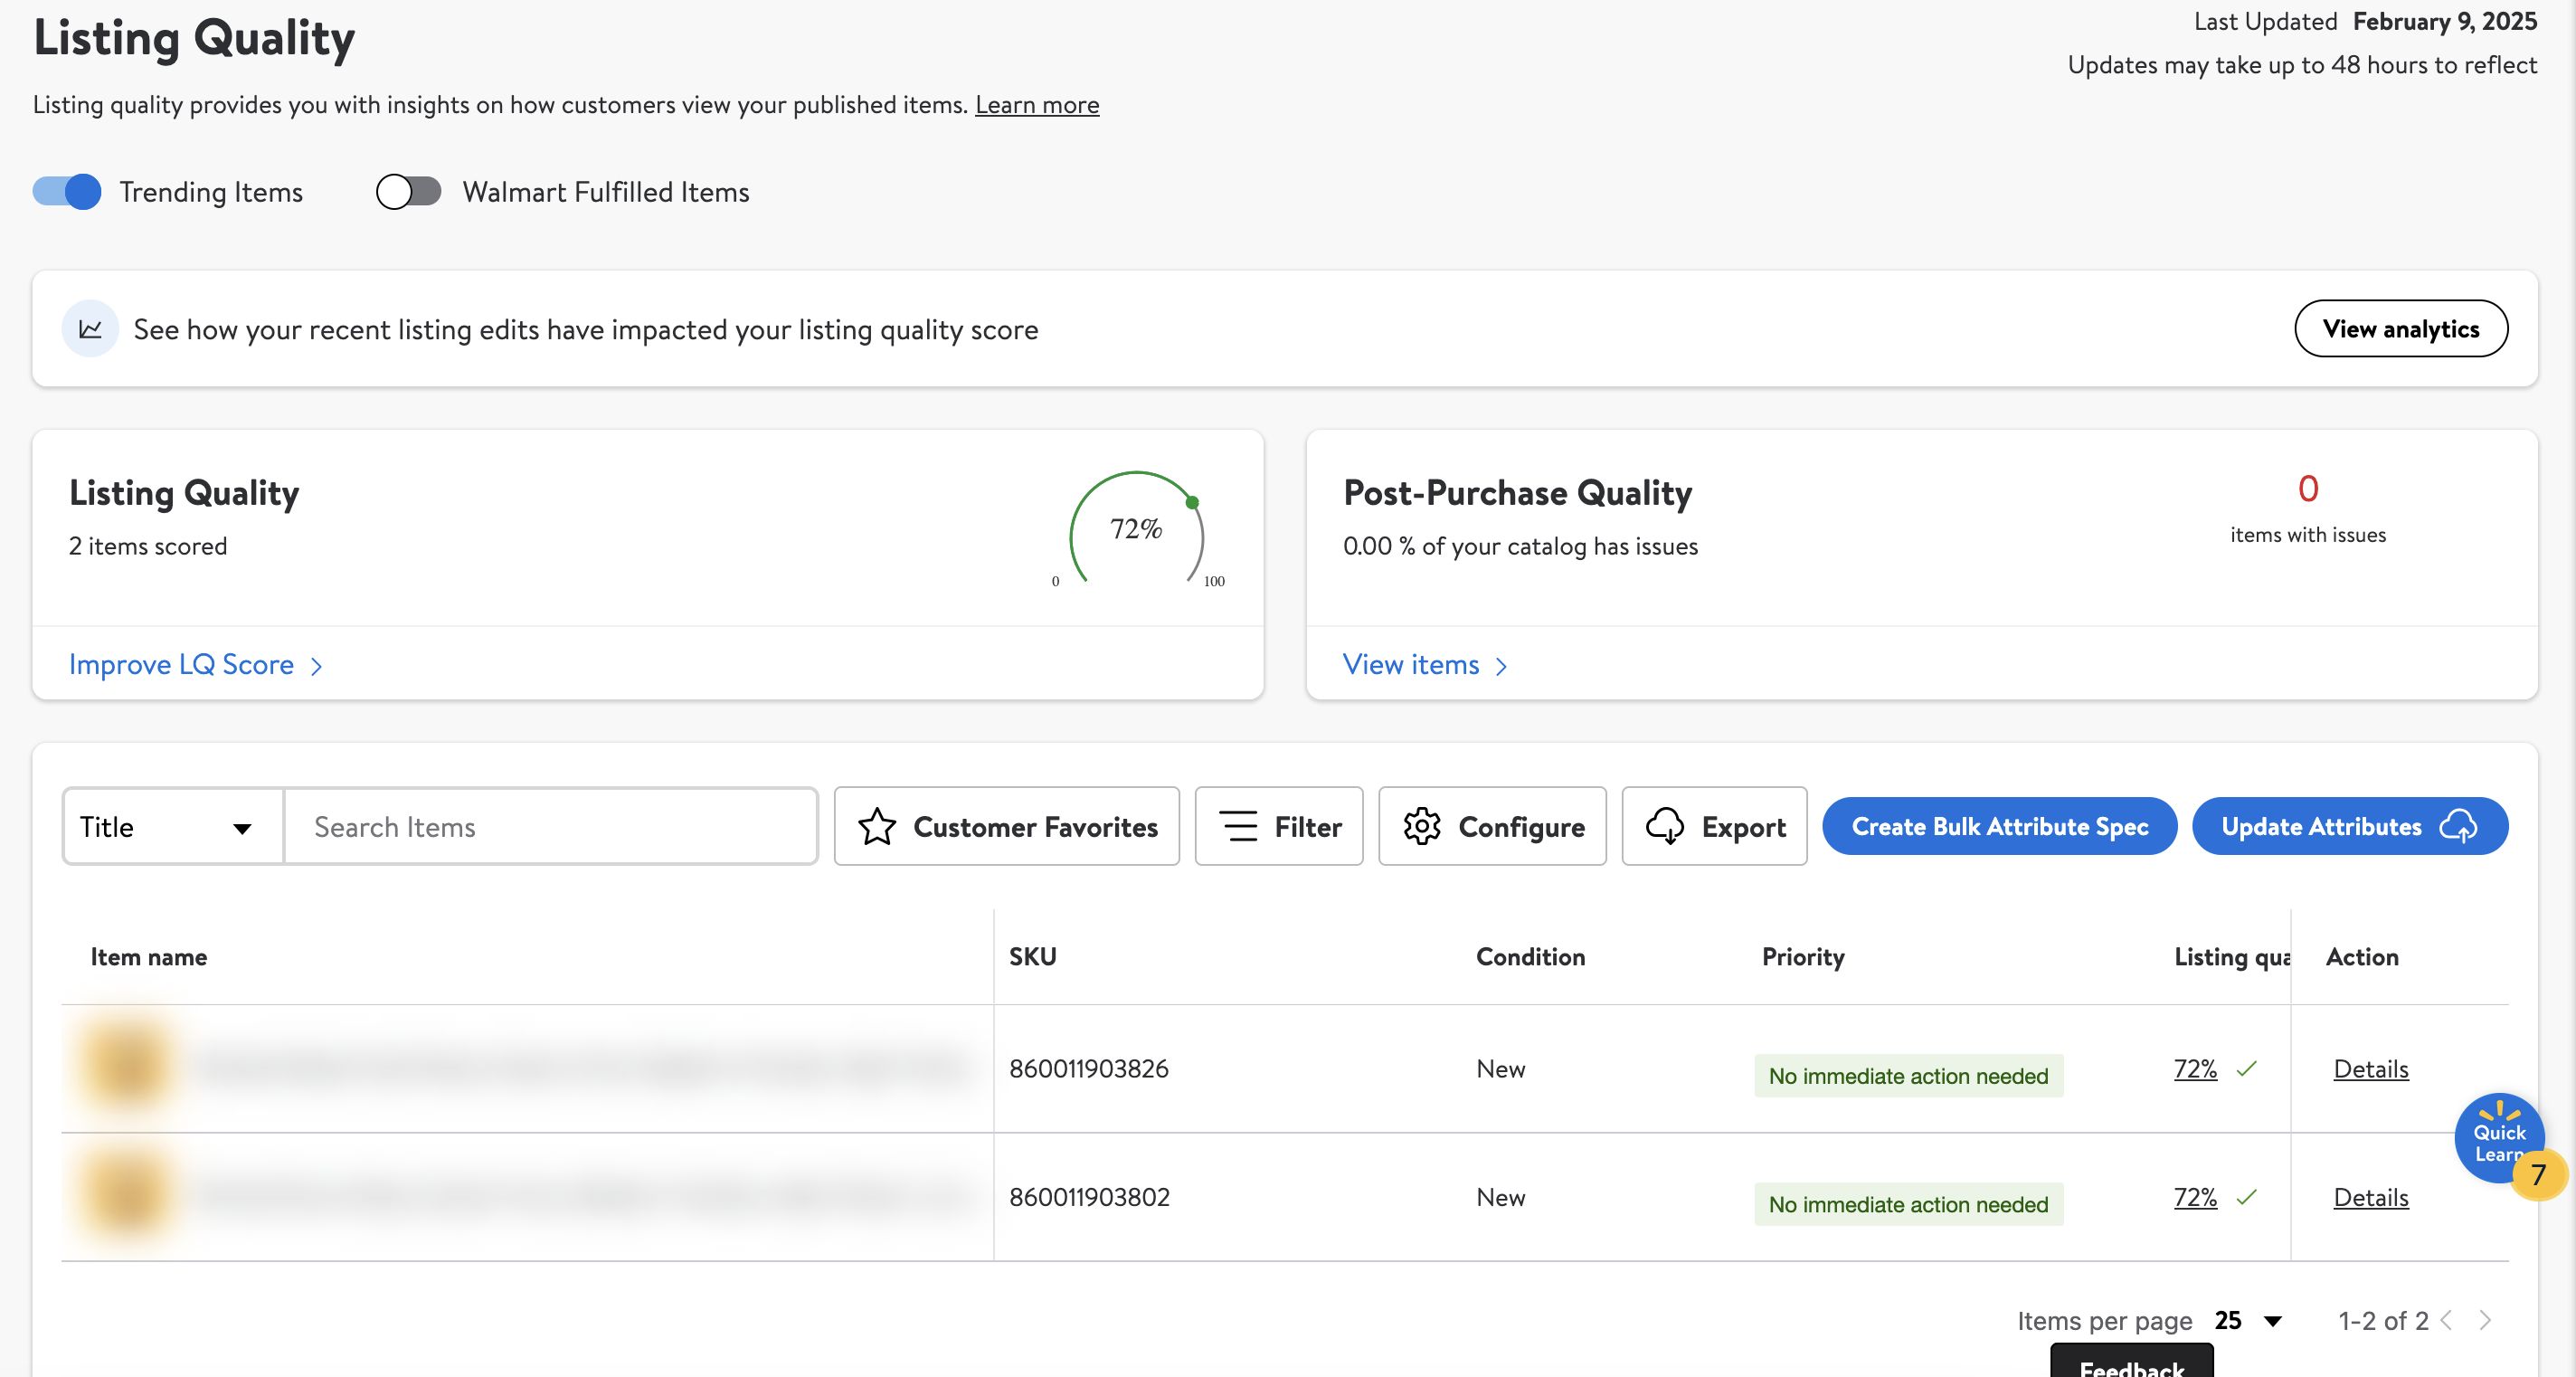The image size is (2576, 1377).
Task: Click the Action column header
Action: pyautogui.click(x=2362, y=957)
